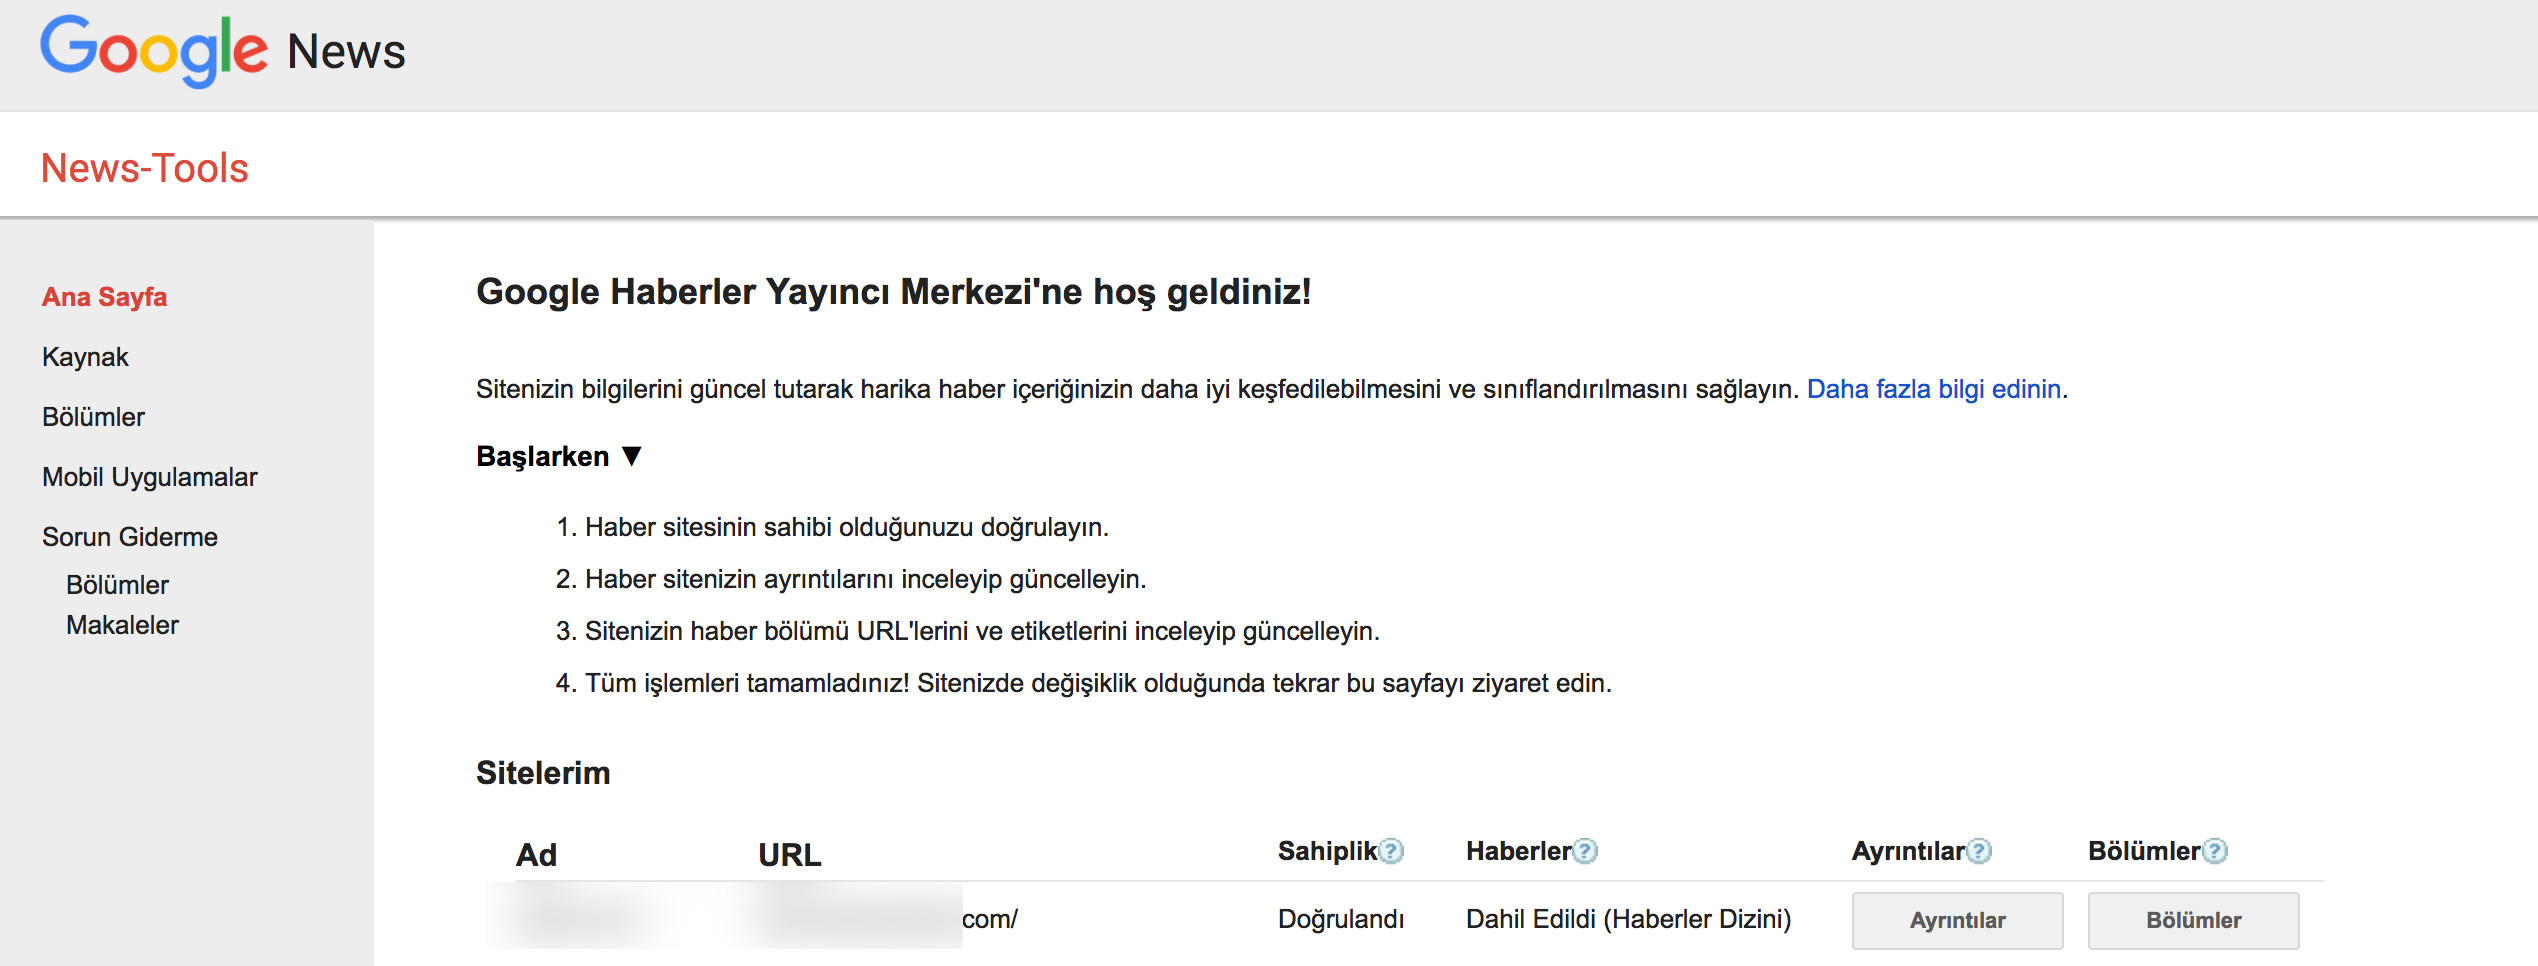Click the question mark beside Bölümler header
2538x966 pixels.
(2215, 851)
